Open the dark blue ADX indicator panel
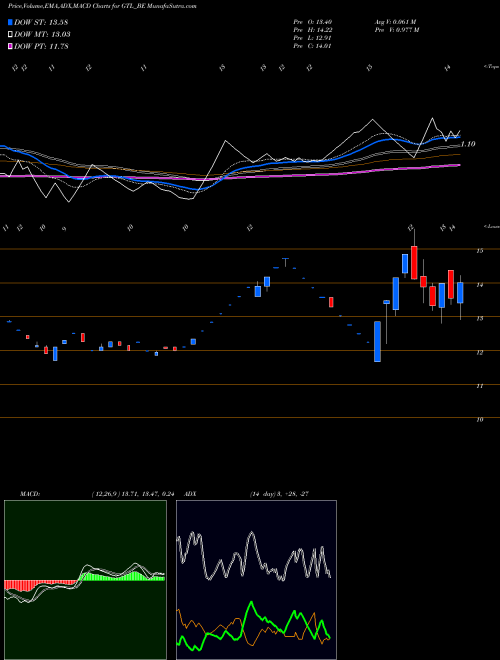The height and width of the screenshot is (660, 500). (256, 580)
